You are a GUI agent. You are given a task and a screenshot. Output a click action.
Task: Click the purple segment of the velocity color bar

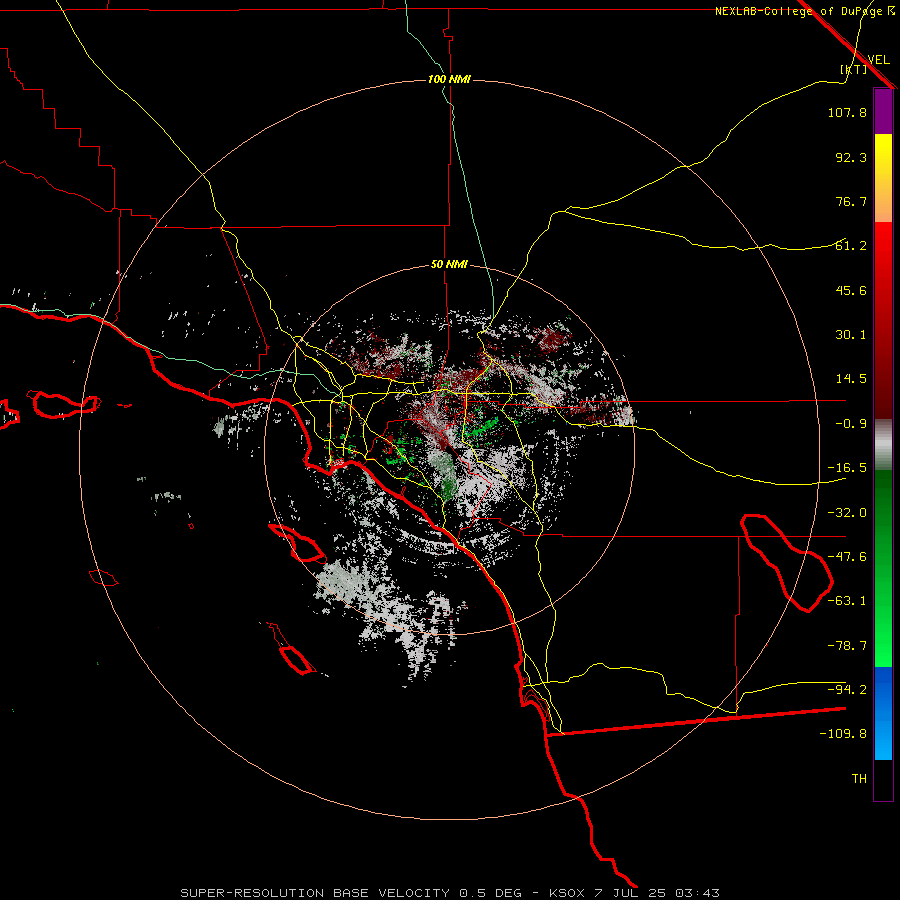point(883,111)
